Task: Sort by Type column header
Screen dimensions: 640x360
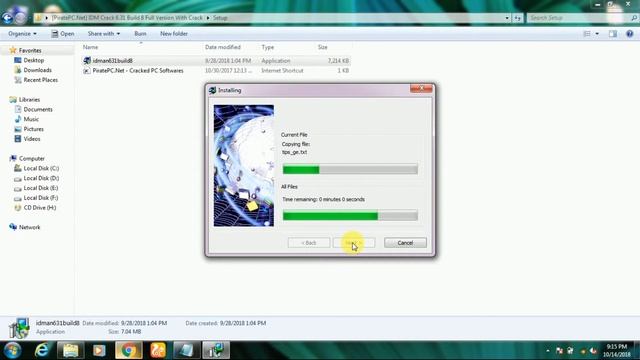Action: coord(268,47)
